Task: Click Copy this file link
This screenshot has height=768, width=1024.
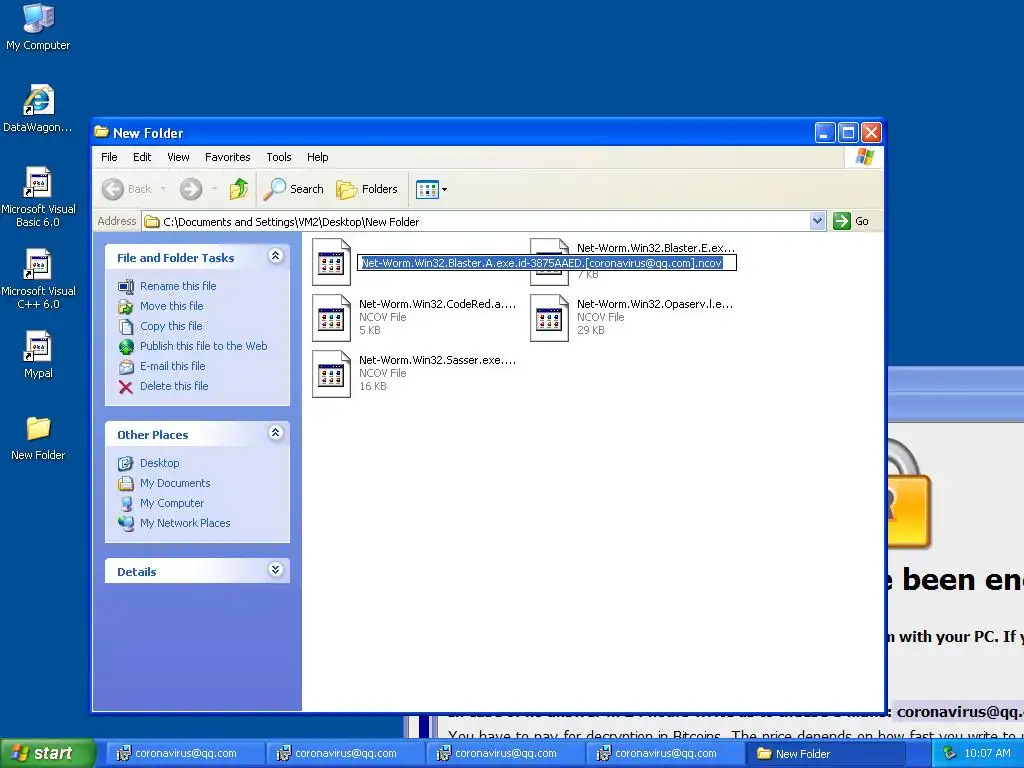Action: click(171, 326)
